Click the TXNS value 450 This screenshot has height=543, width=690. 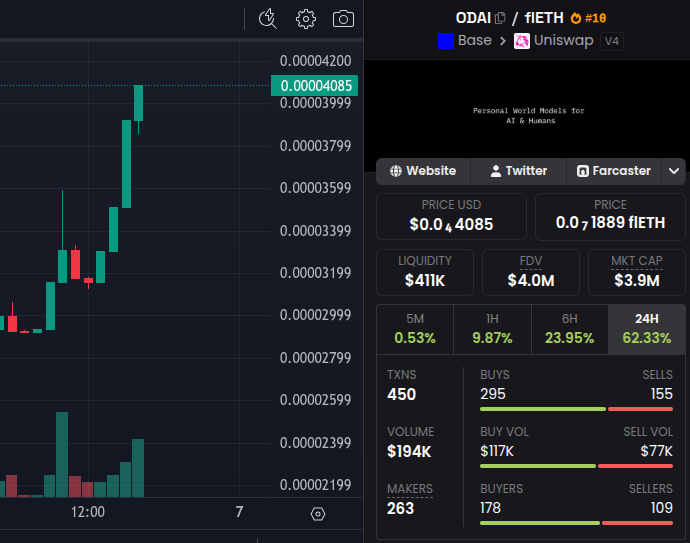pos(401,394)
